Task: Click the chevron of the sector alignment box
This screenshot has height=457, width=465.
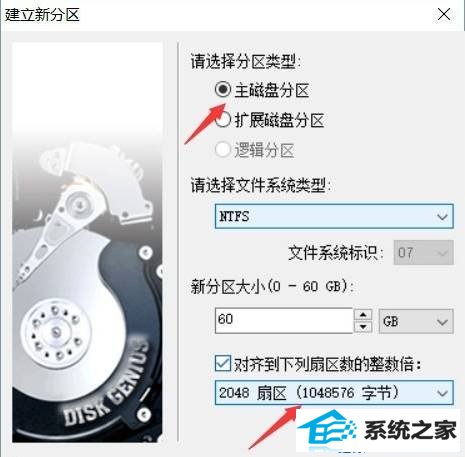Action: pyautogui.click(x=442, y=393)
